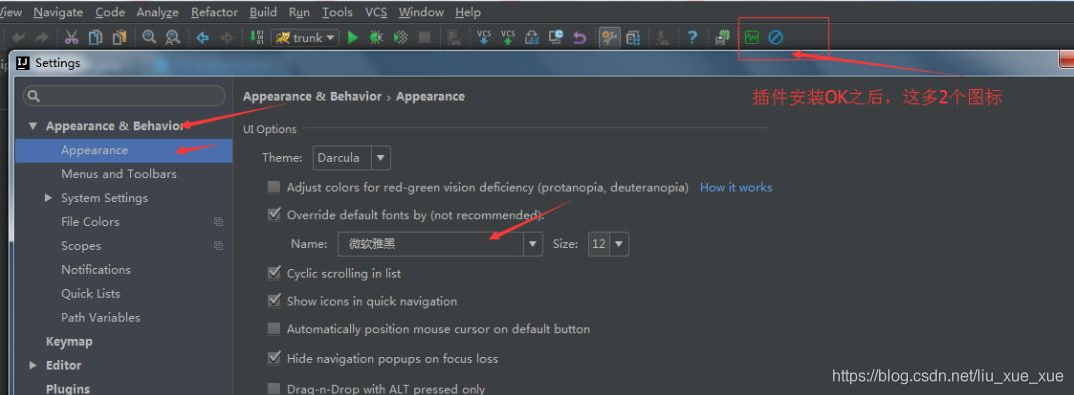Expand the Editor section arrow
The image size is (1074, 395).
[32, 365]
